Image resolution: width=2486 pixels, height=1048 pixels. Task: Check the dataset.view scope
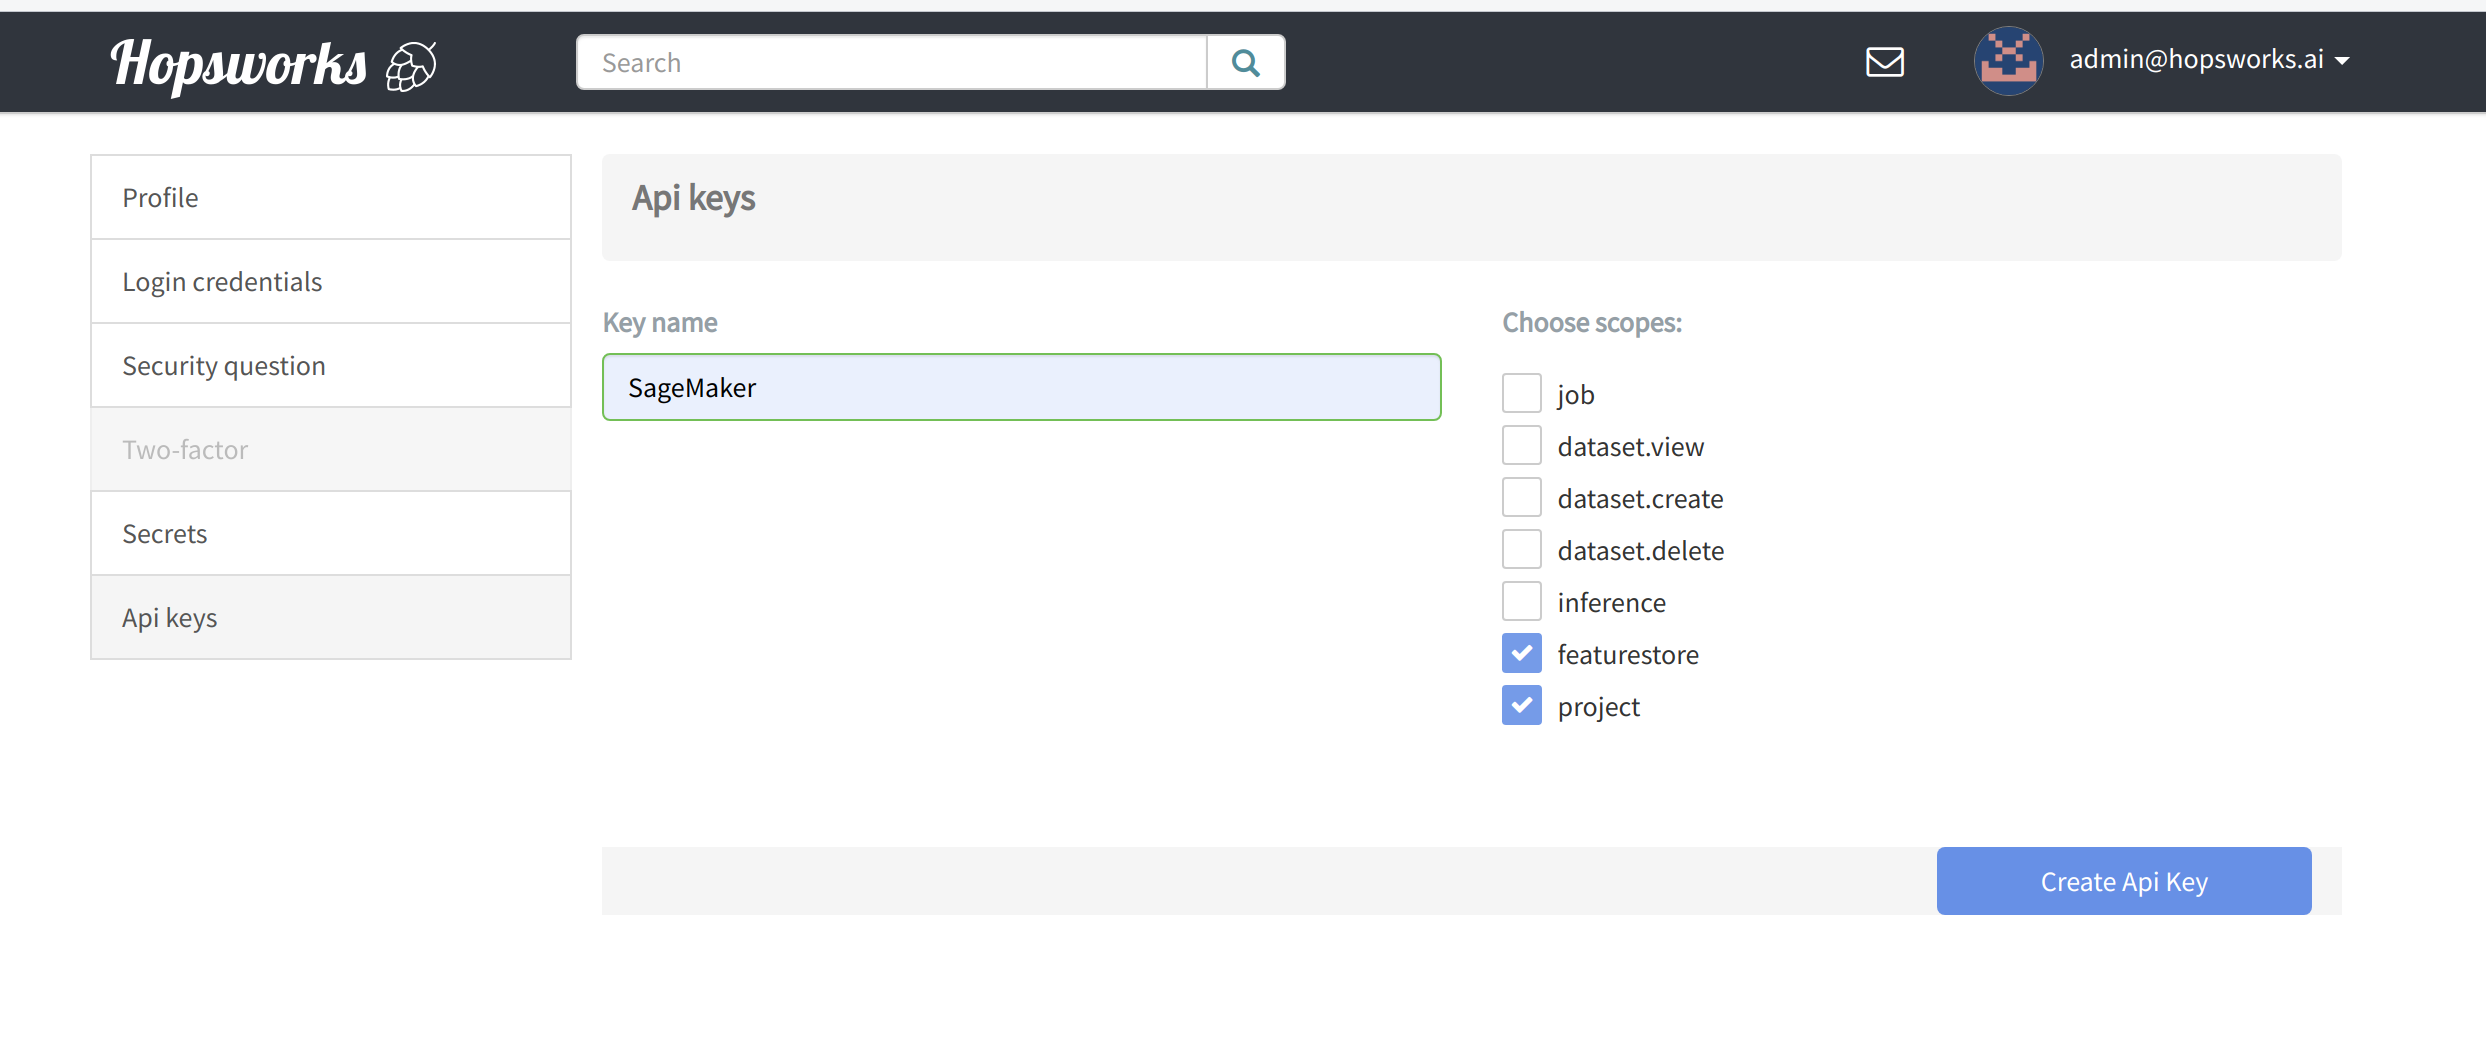[x=1521, y=446]
